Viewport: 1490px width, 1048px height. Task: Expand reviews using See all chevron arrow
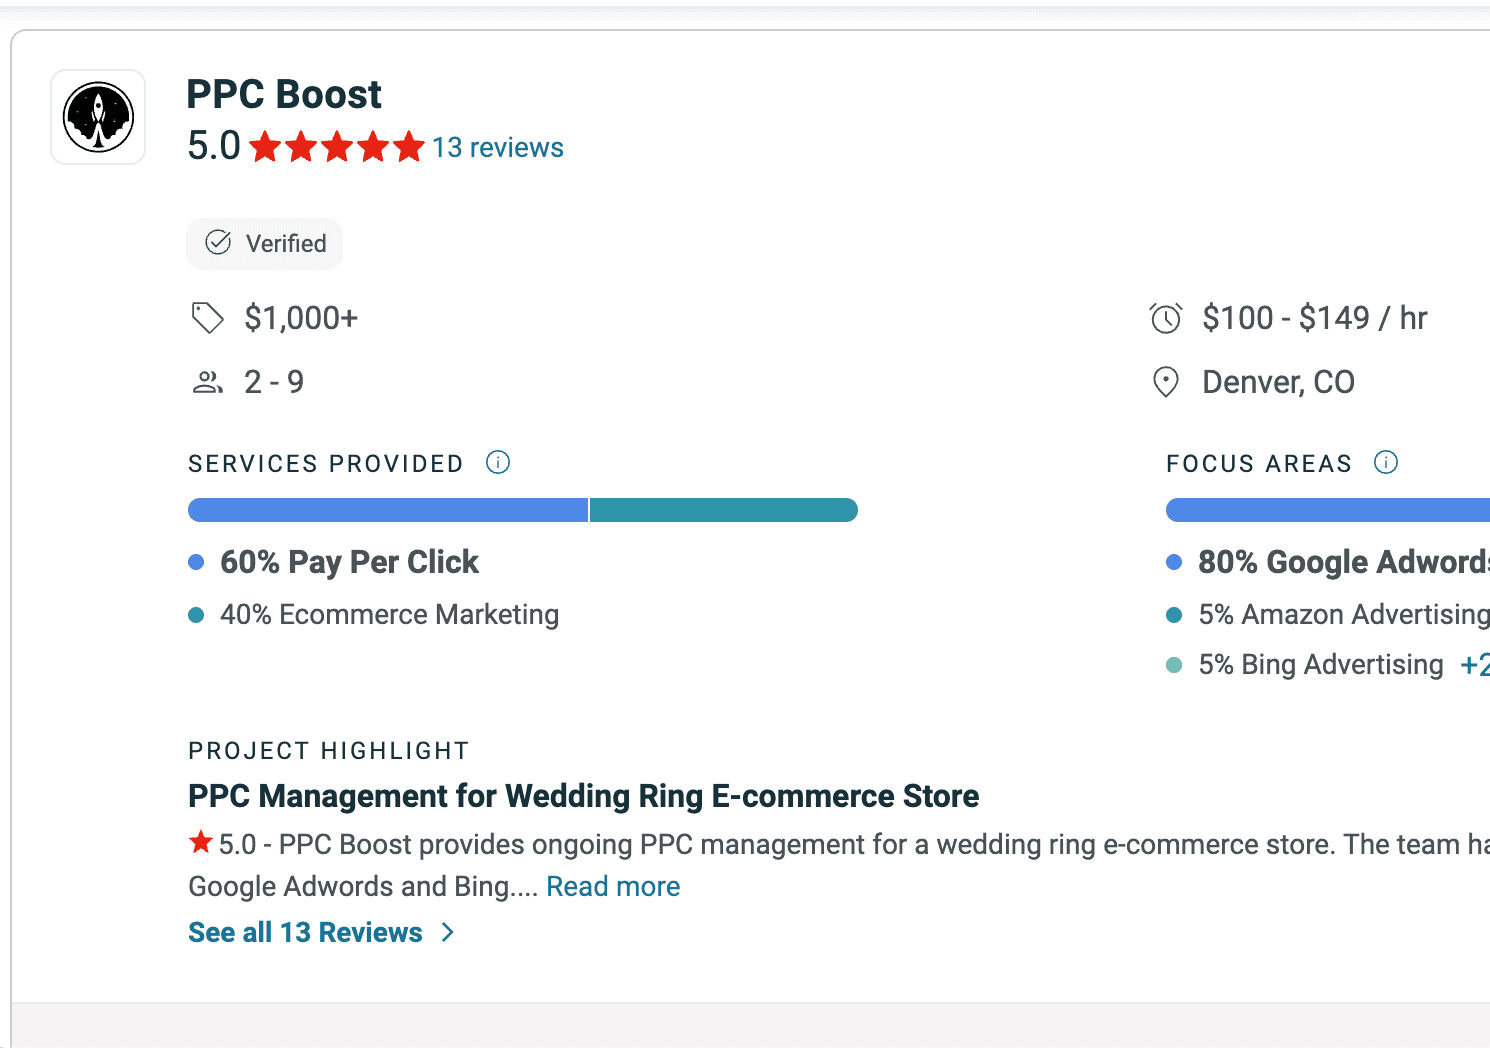(x=447, y=931)
